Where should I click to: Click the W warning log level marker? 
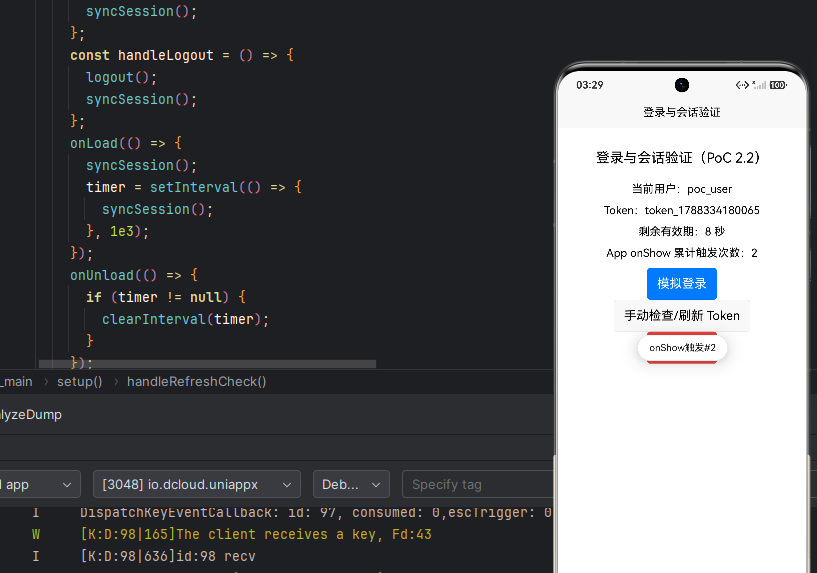tap(35, 534)
